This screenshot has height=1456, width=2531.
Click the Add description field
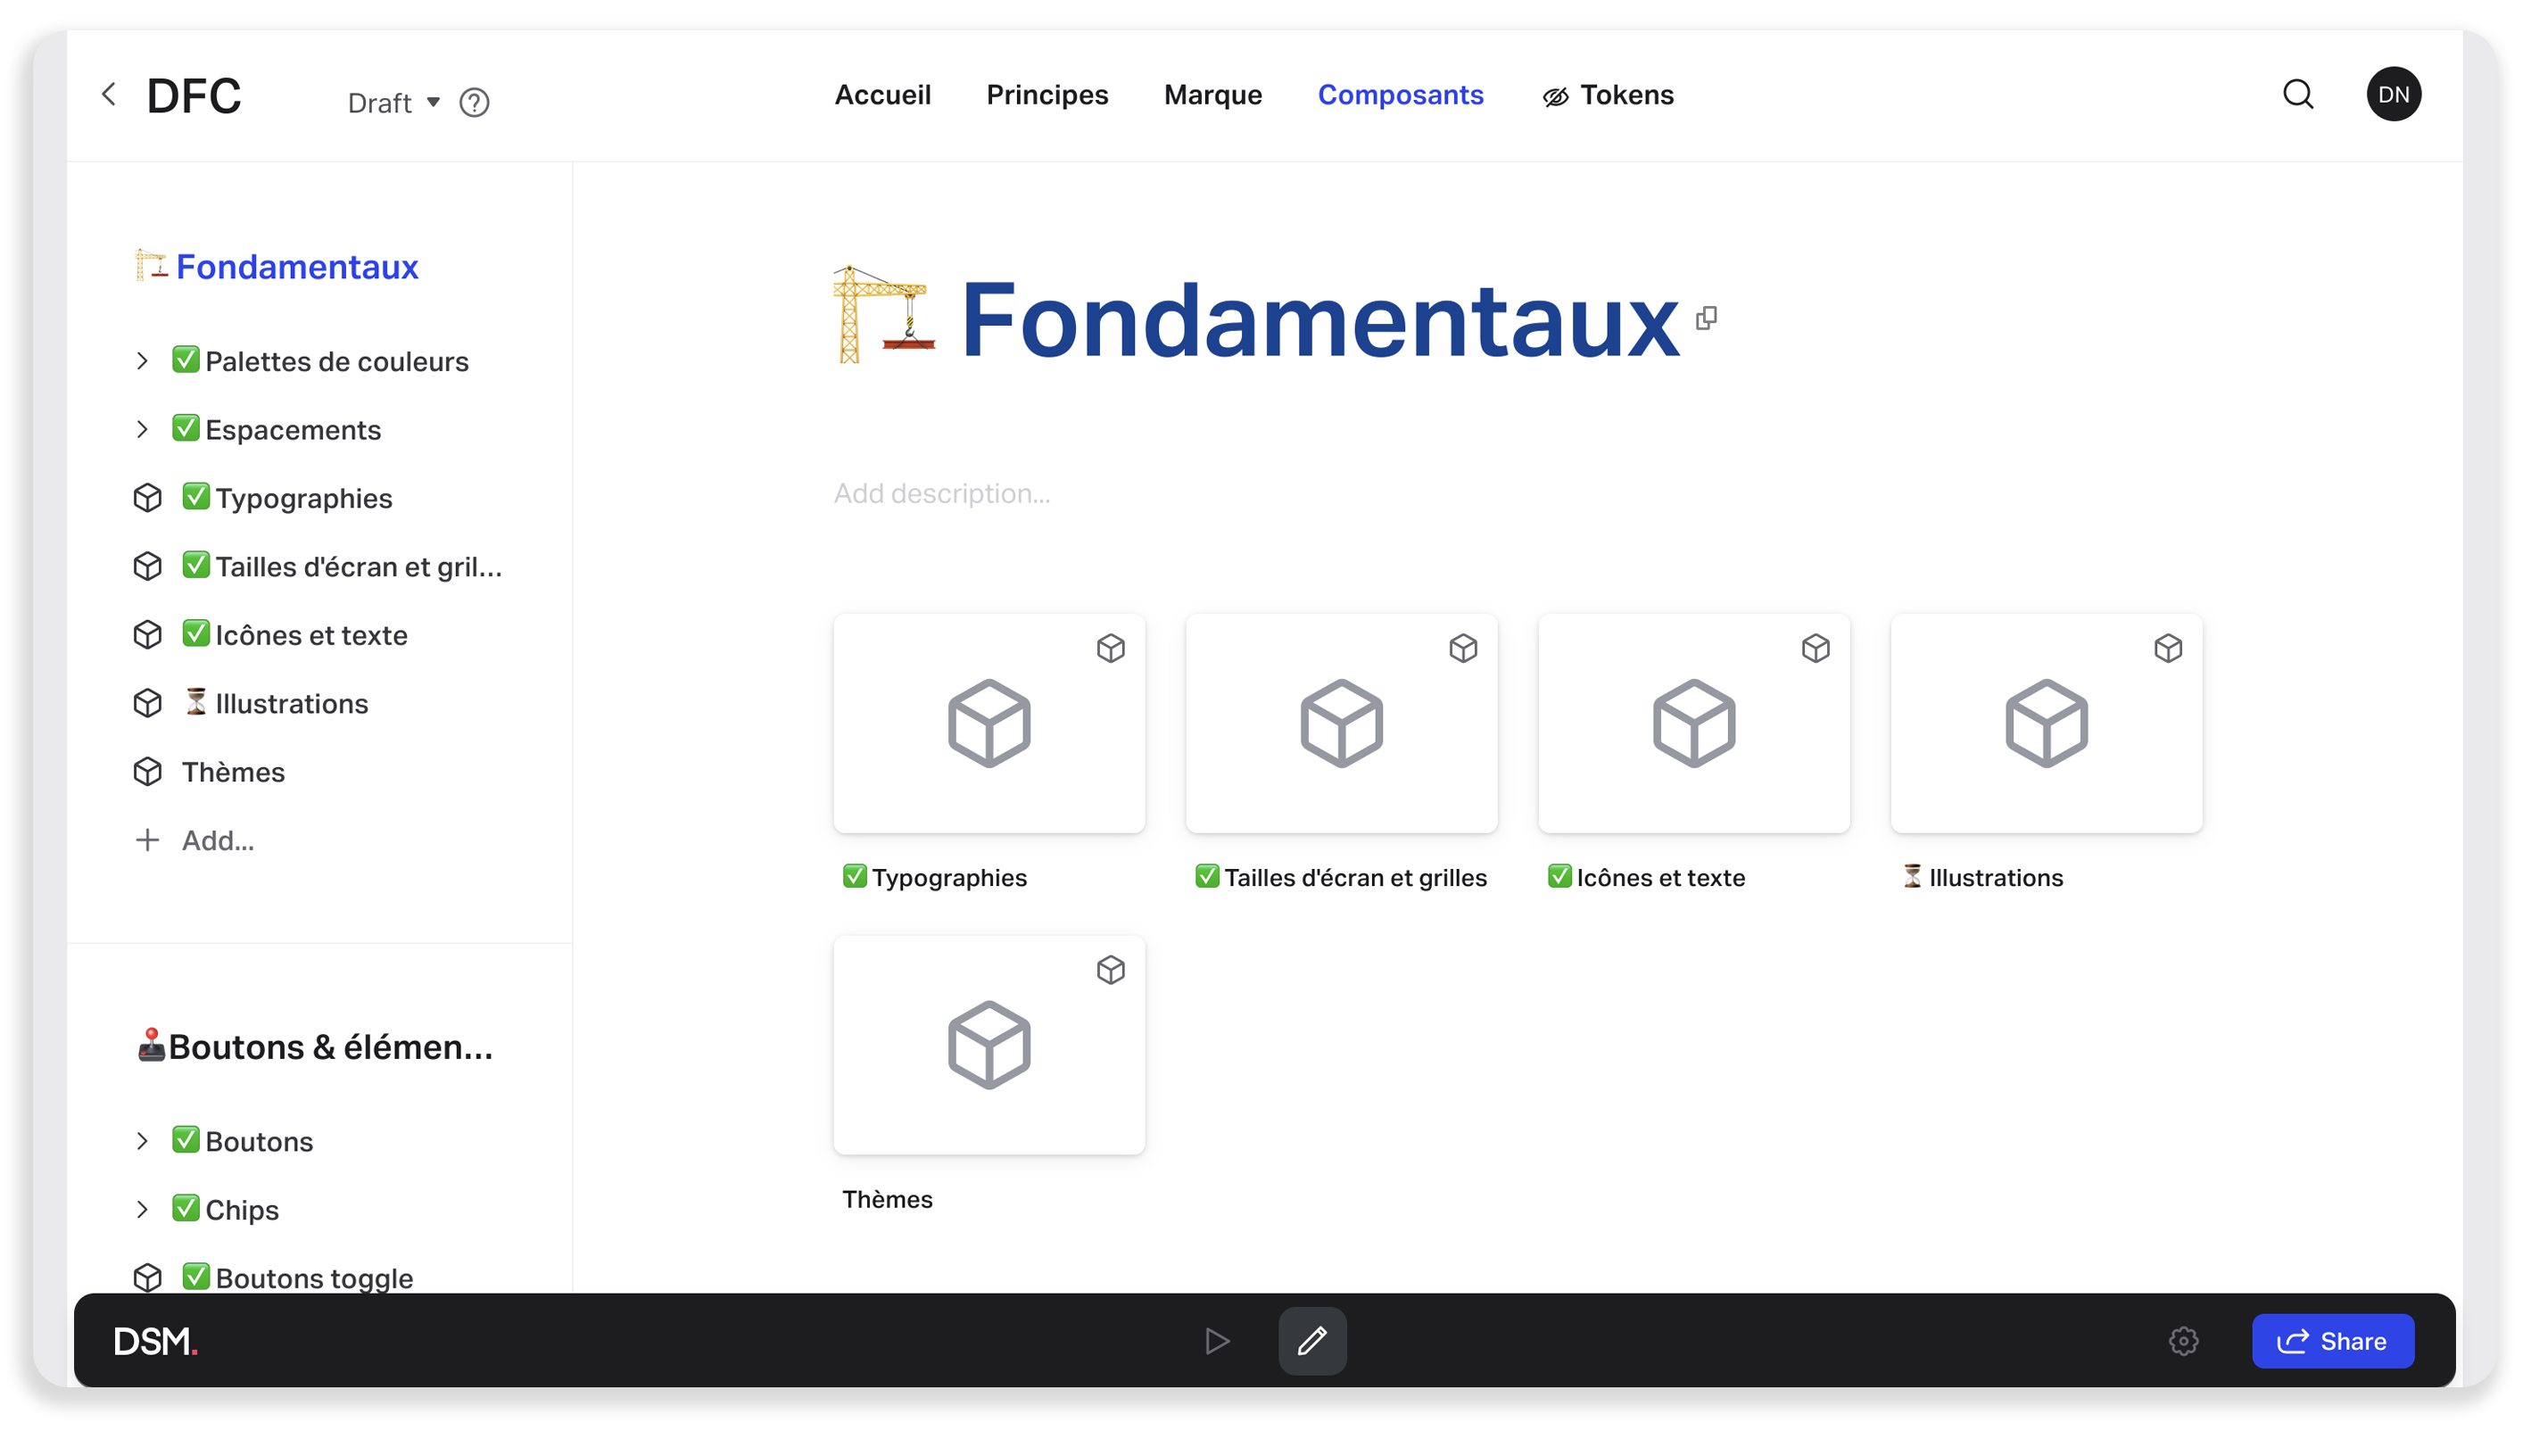tap(942, 494)
